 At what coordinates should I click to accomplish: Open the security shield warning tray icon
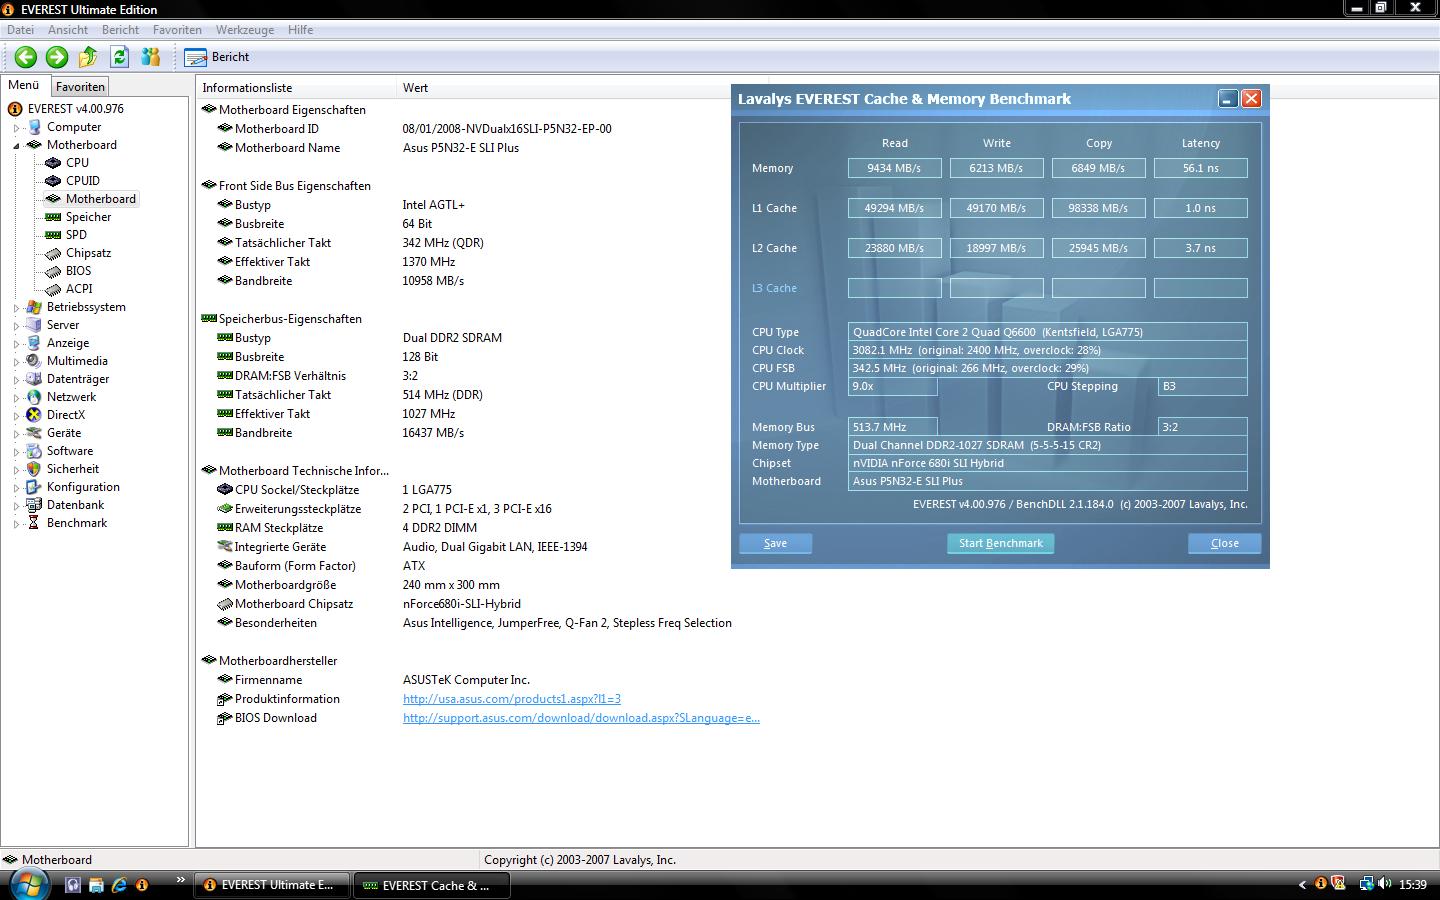click(1338, 884)
